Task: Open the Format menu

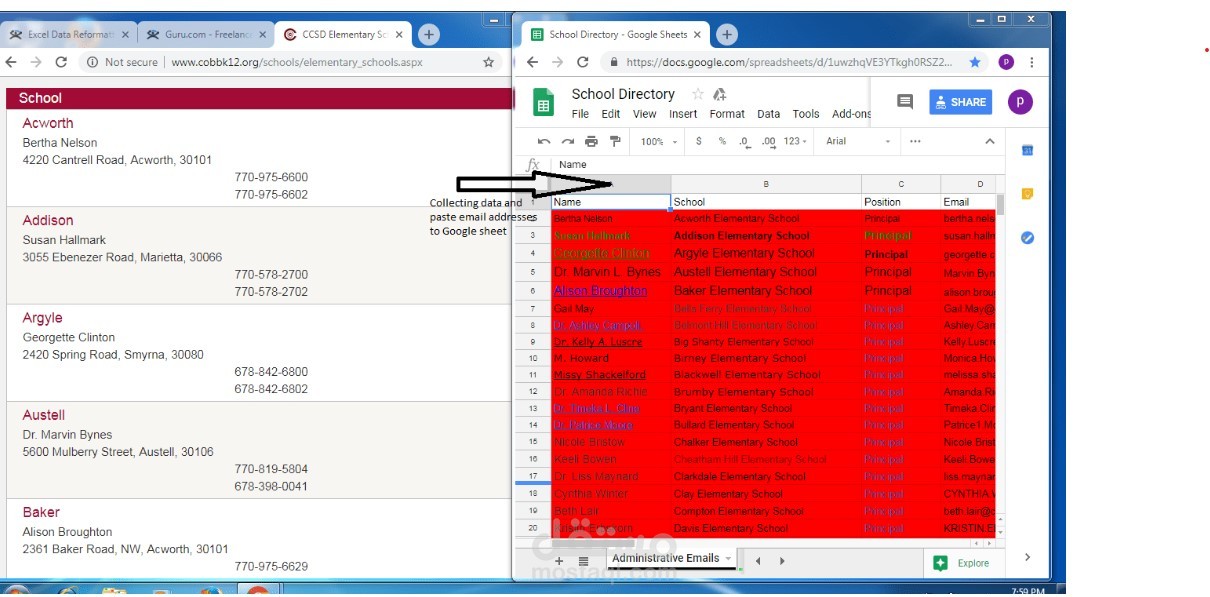Action: click(727, 114)
